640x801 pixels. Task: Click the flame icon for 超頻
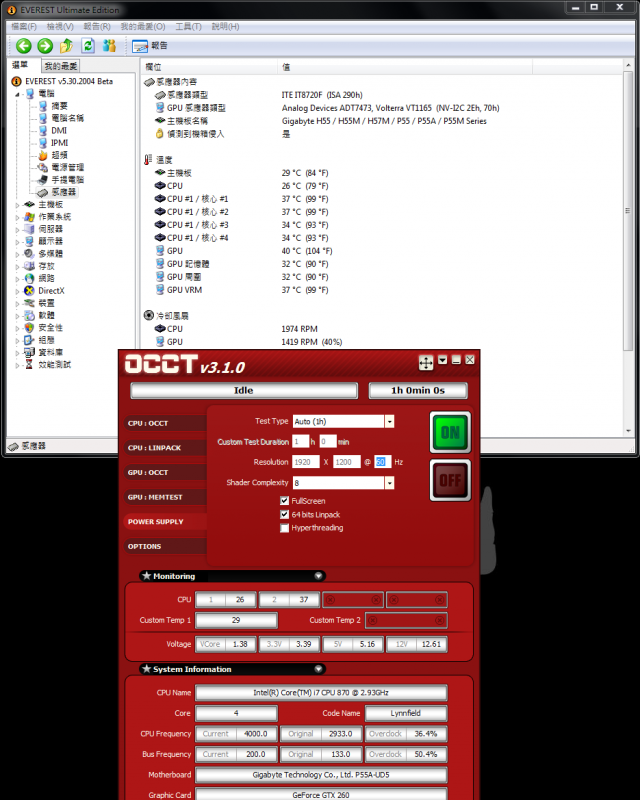click(43, 155)
